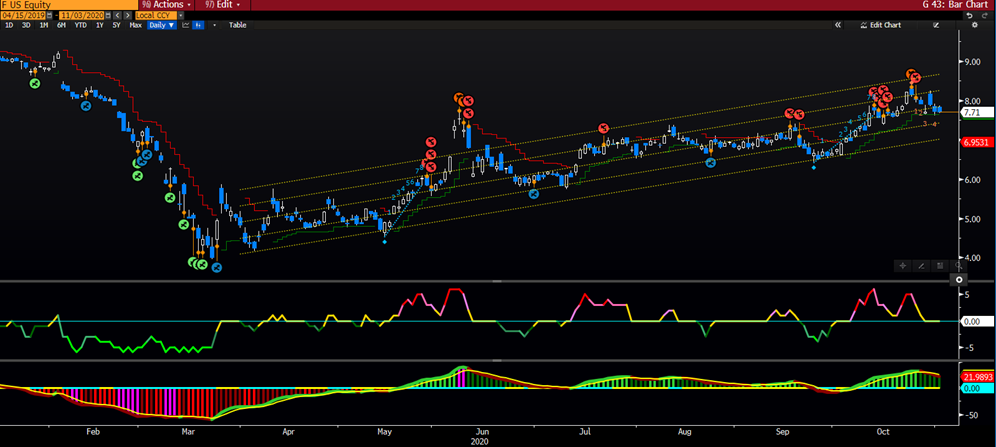Select the 3D range tab

click(26, 25)
